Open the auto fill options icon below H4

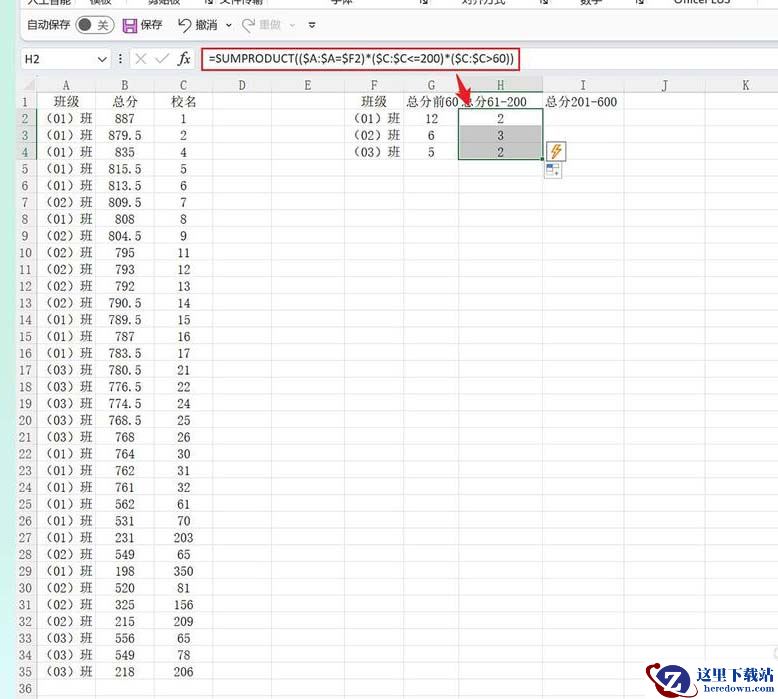pyautogui.click(x=553, y=170)
